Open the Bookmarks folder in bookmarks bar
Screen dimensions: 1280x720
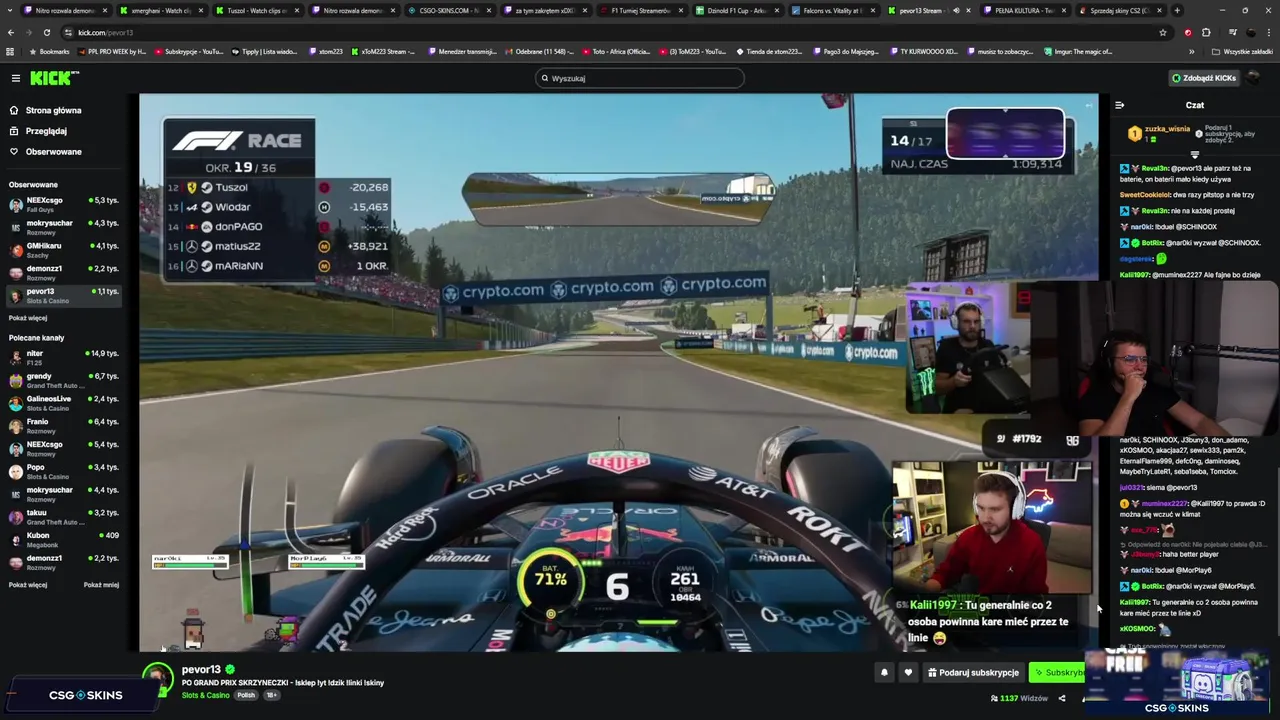(48, 51)
